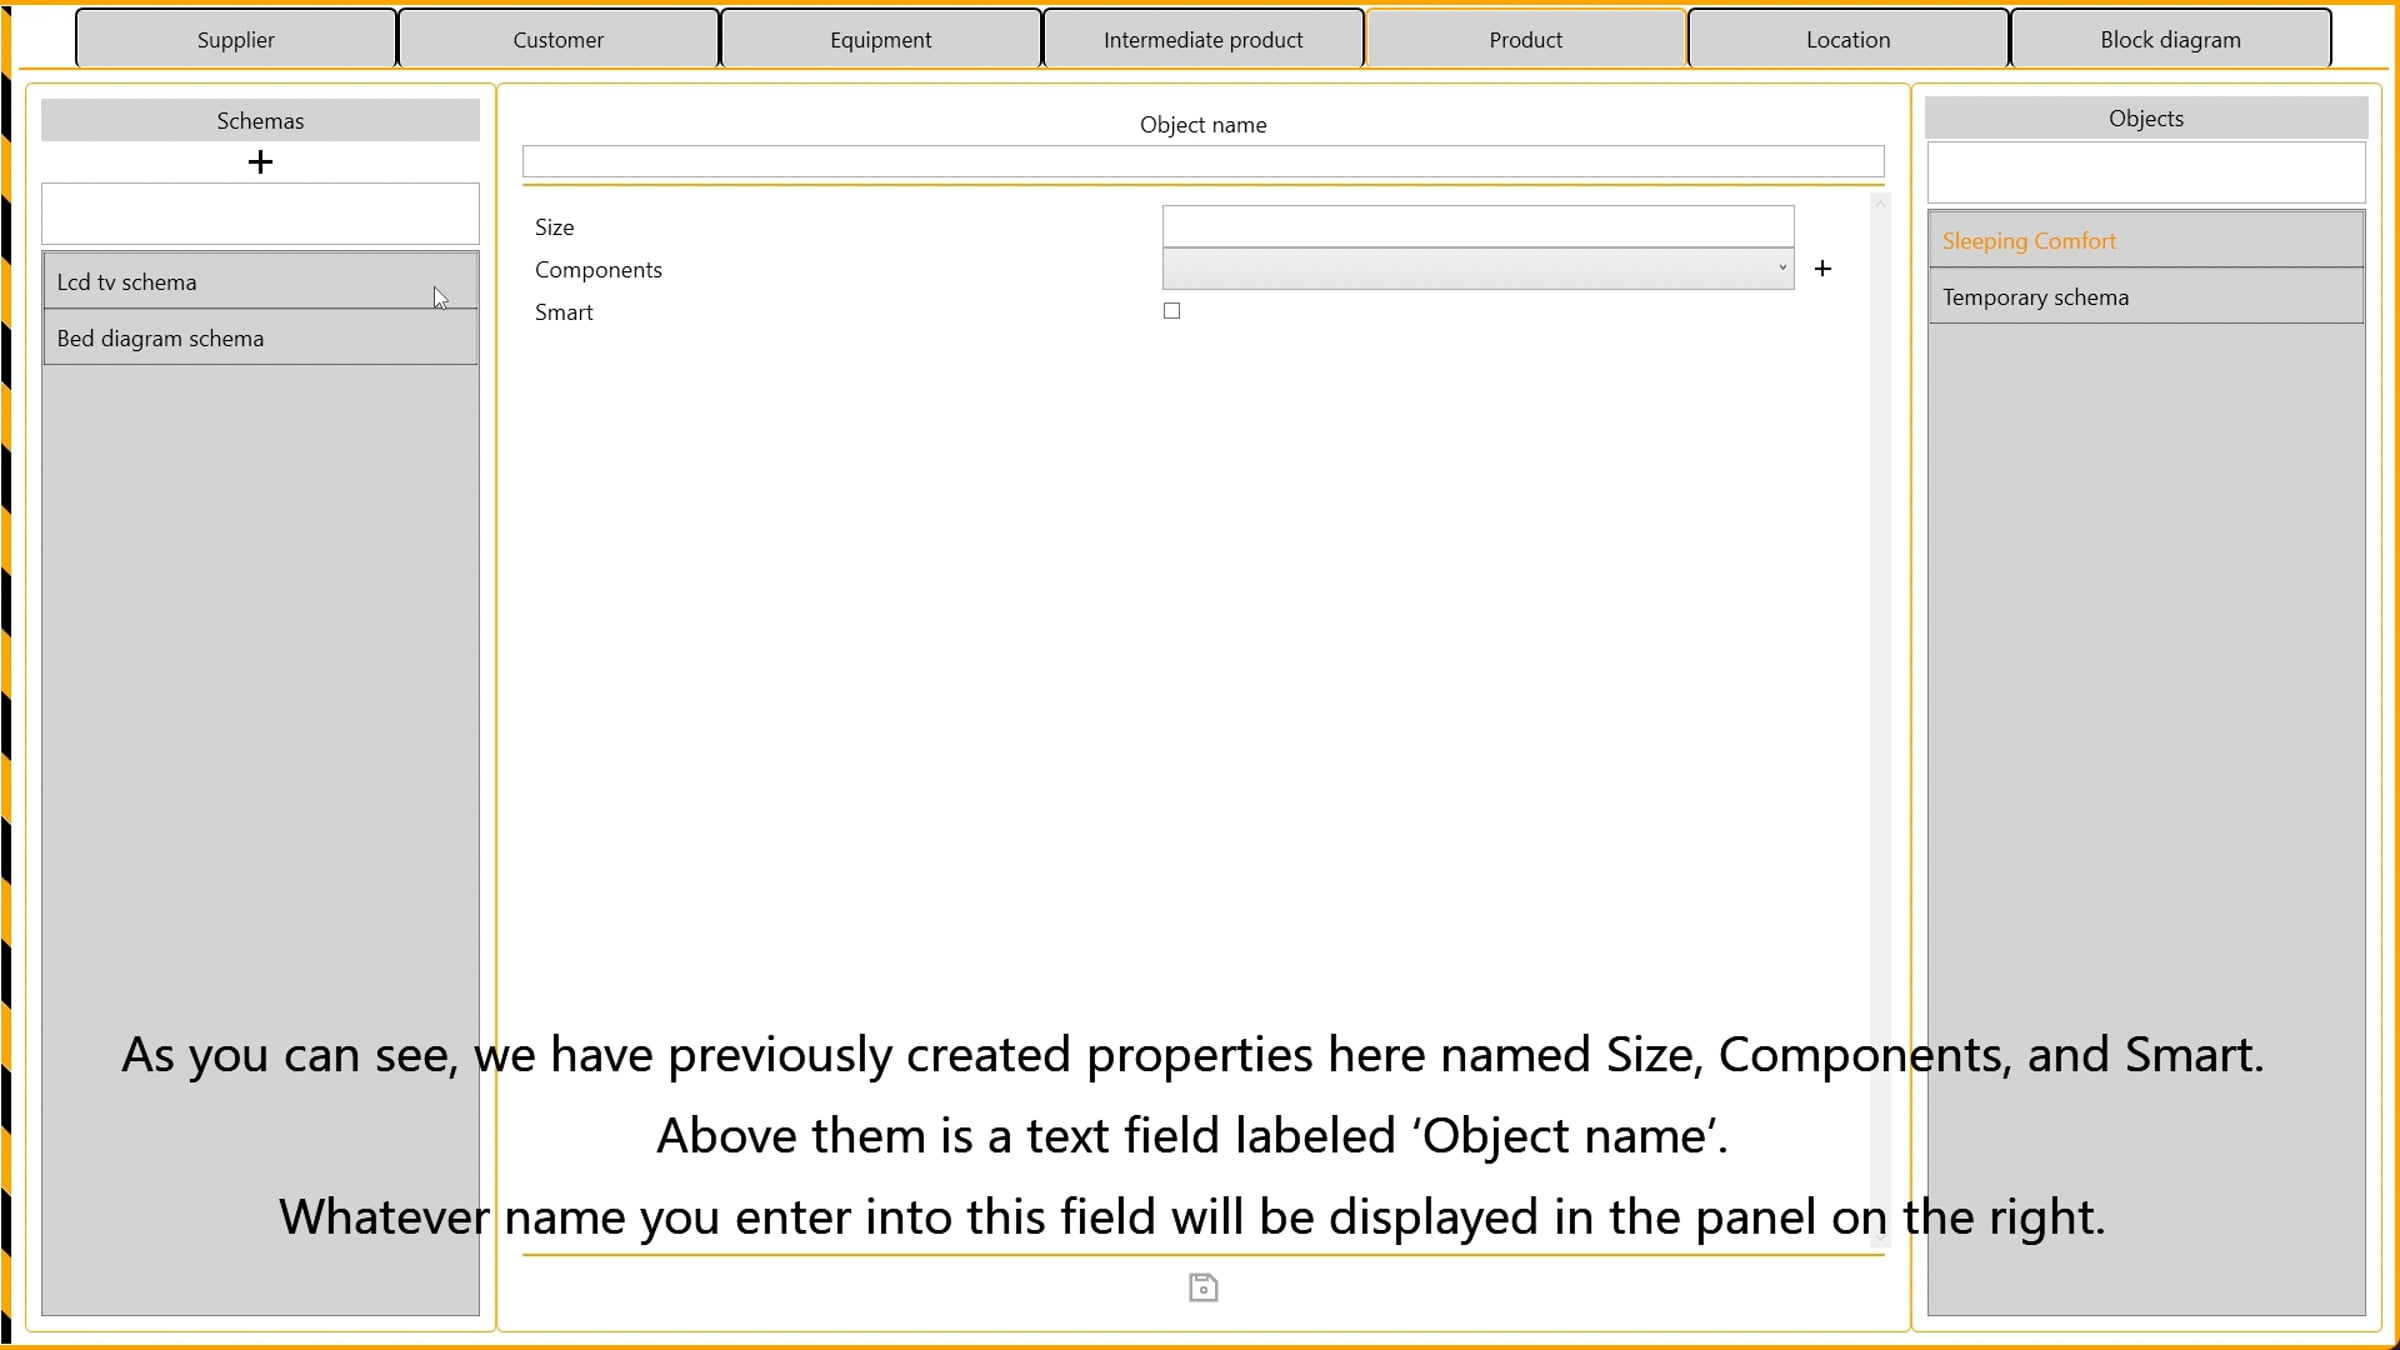Select the Product tab
This screenshot has height=1350, width=2400.
pos(1526,40)
